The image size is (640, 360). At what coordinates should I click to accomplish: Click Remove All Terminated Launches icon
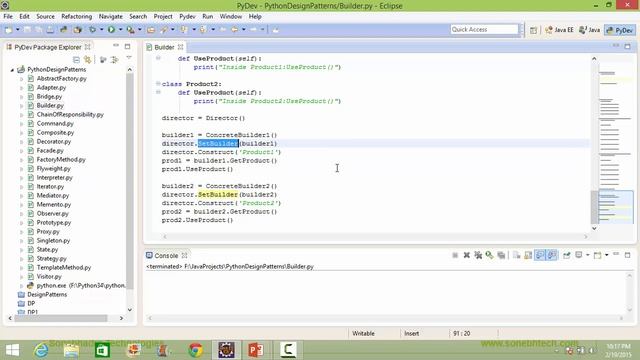click(x=478, y=255)
